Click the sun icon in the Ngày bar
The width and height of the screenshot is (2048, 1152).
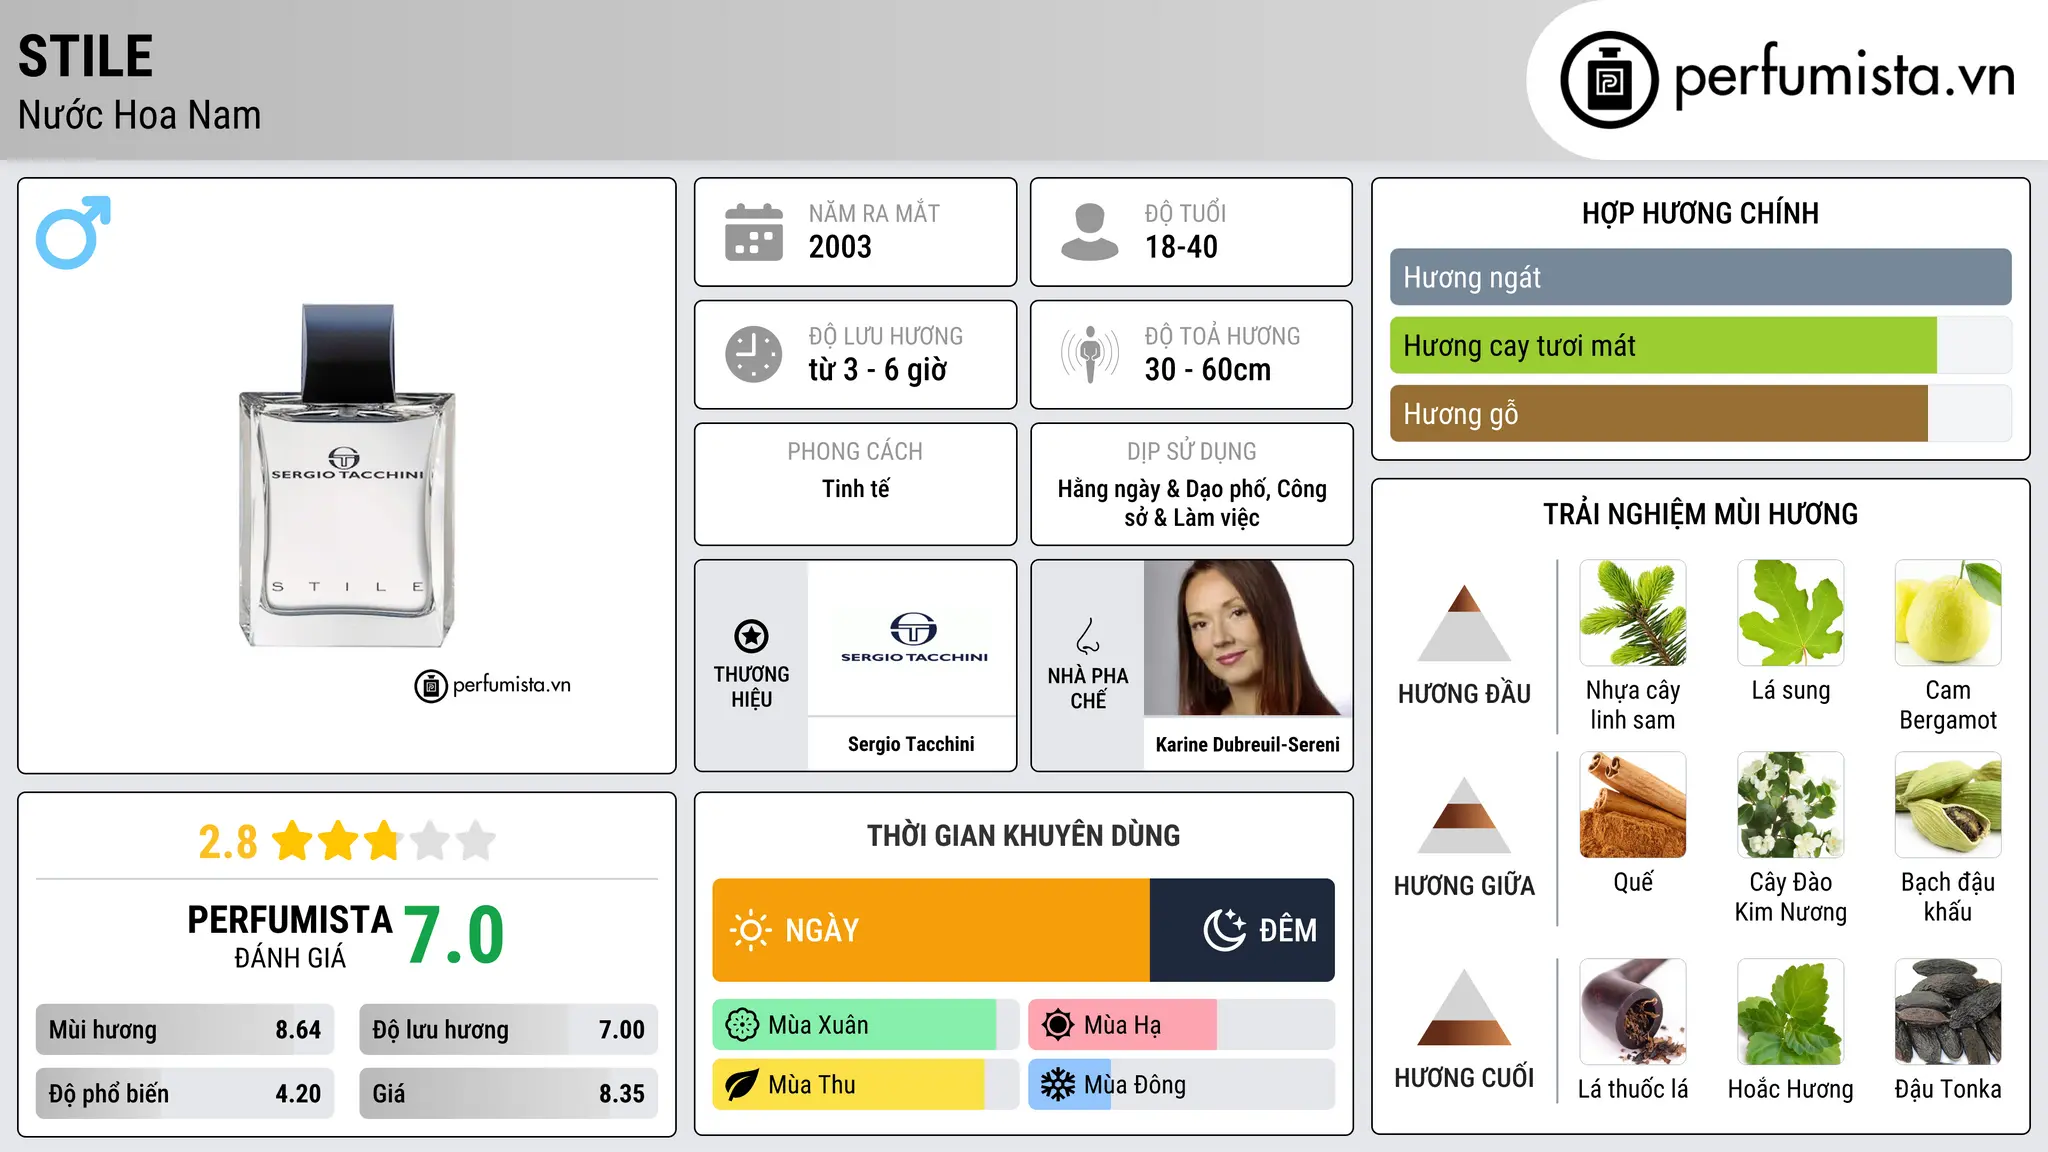tap(751, 930)
